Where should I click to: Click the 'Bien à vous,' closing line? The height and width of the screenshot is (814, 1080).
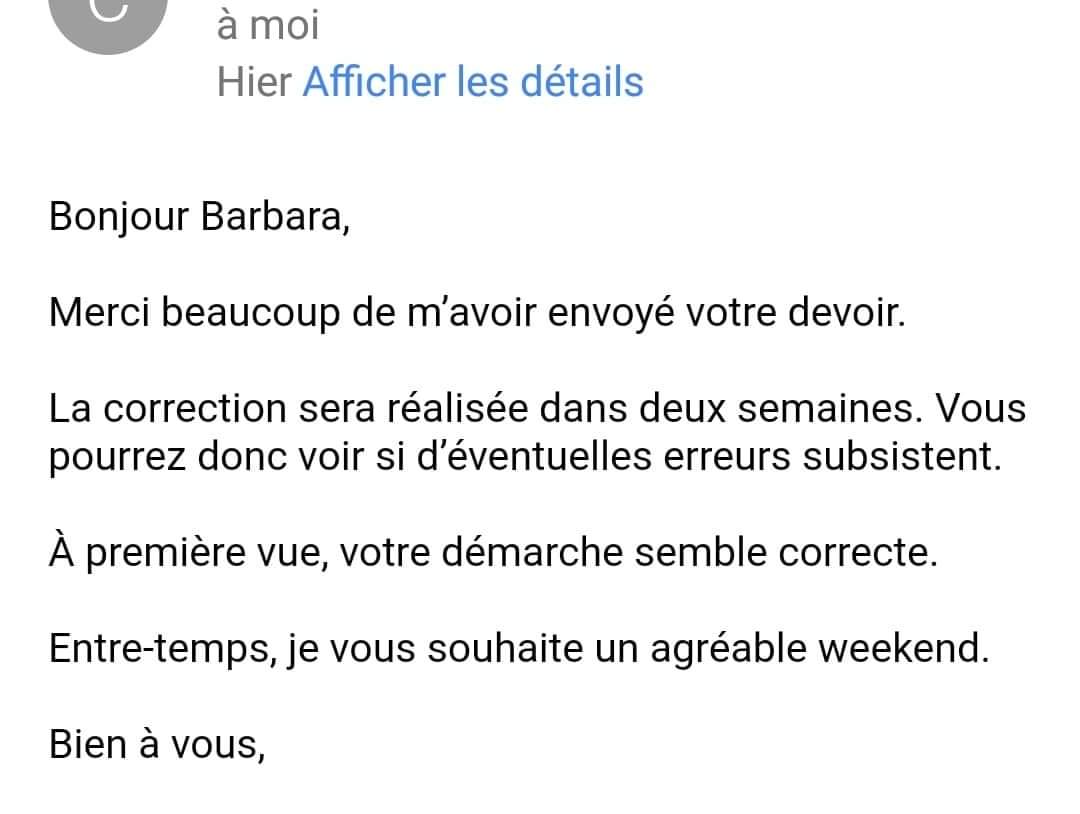(x=157, y=745)
